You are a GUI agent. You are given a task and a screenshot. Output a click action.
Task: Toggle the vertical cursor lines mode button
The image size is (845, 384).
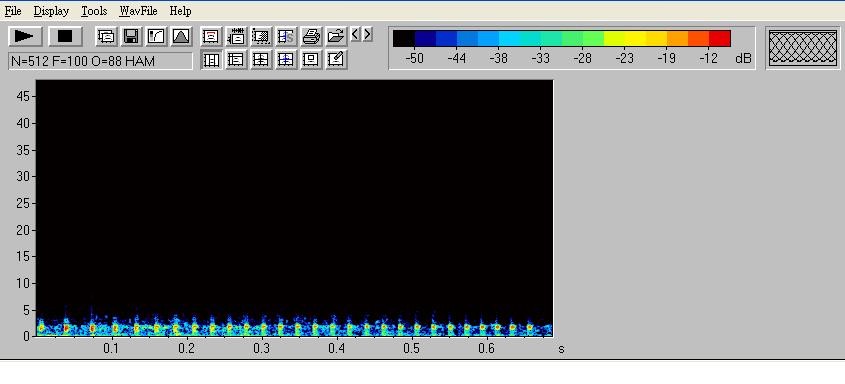pos(211,59)
